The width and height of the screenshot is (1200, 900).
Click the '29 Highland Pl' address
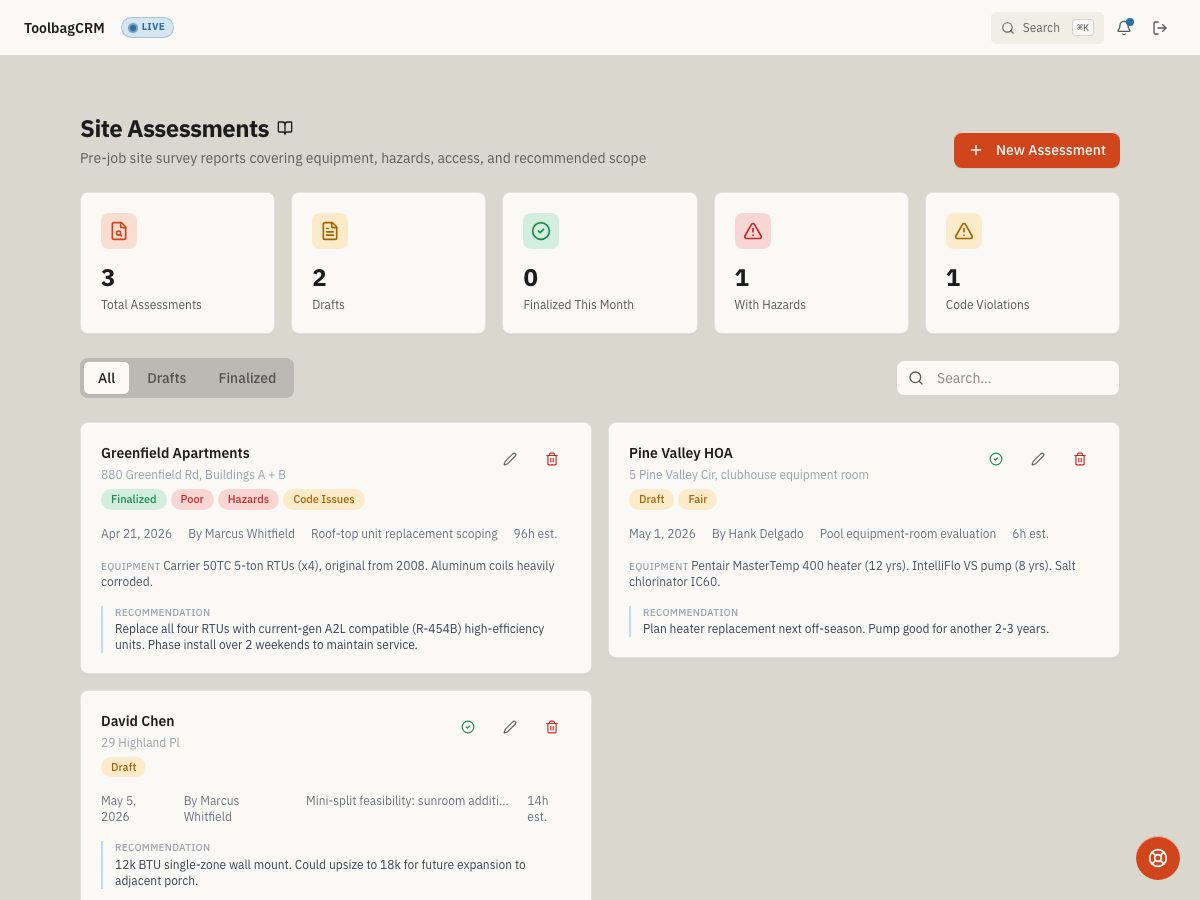tap(140, 743)
